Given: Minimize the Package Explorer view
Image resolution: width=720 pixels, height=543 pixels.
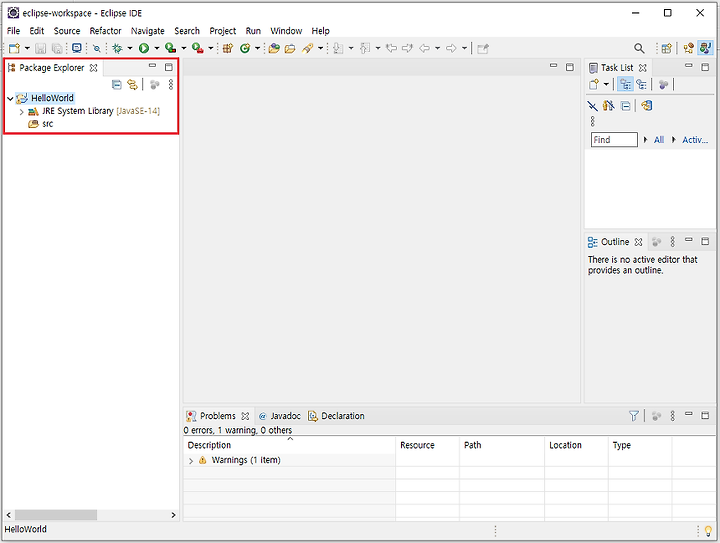Looking at the screenshot, I should pos(152,67).
